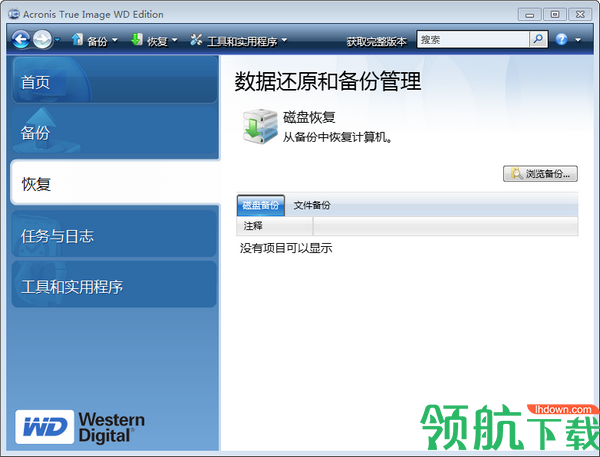Click the 获取完整版本 link

(377, 41)
